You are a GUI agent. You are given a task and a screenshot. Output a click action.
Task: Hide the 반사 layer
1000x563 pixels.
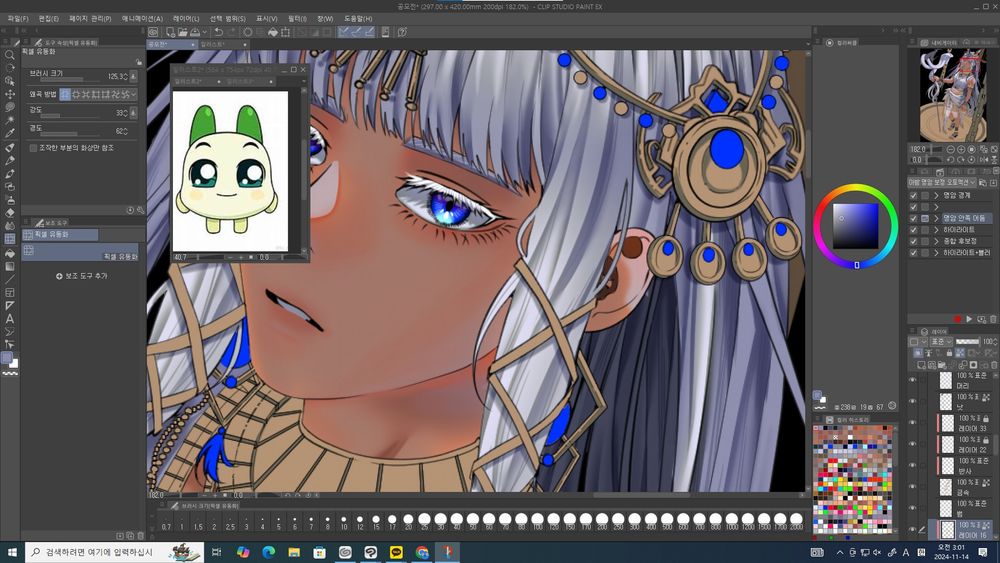click(913, 465)
